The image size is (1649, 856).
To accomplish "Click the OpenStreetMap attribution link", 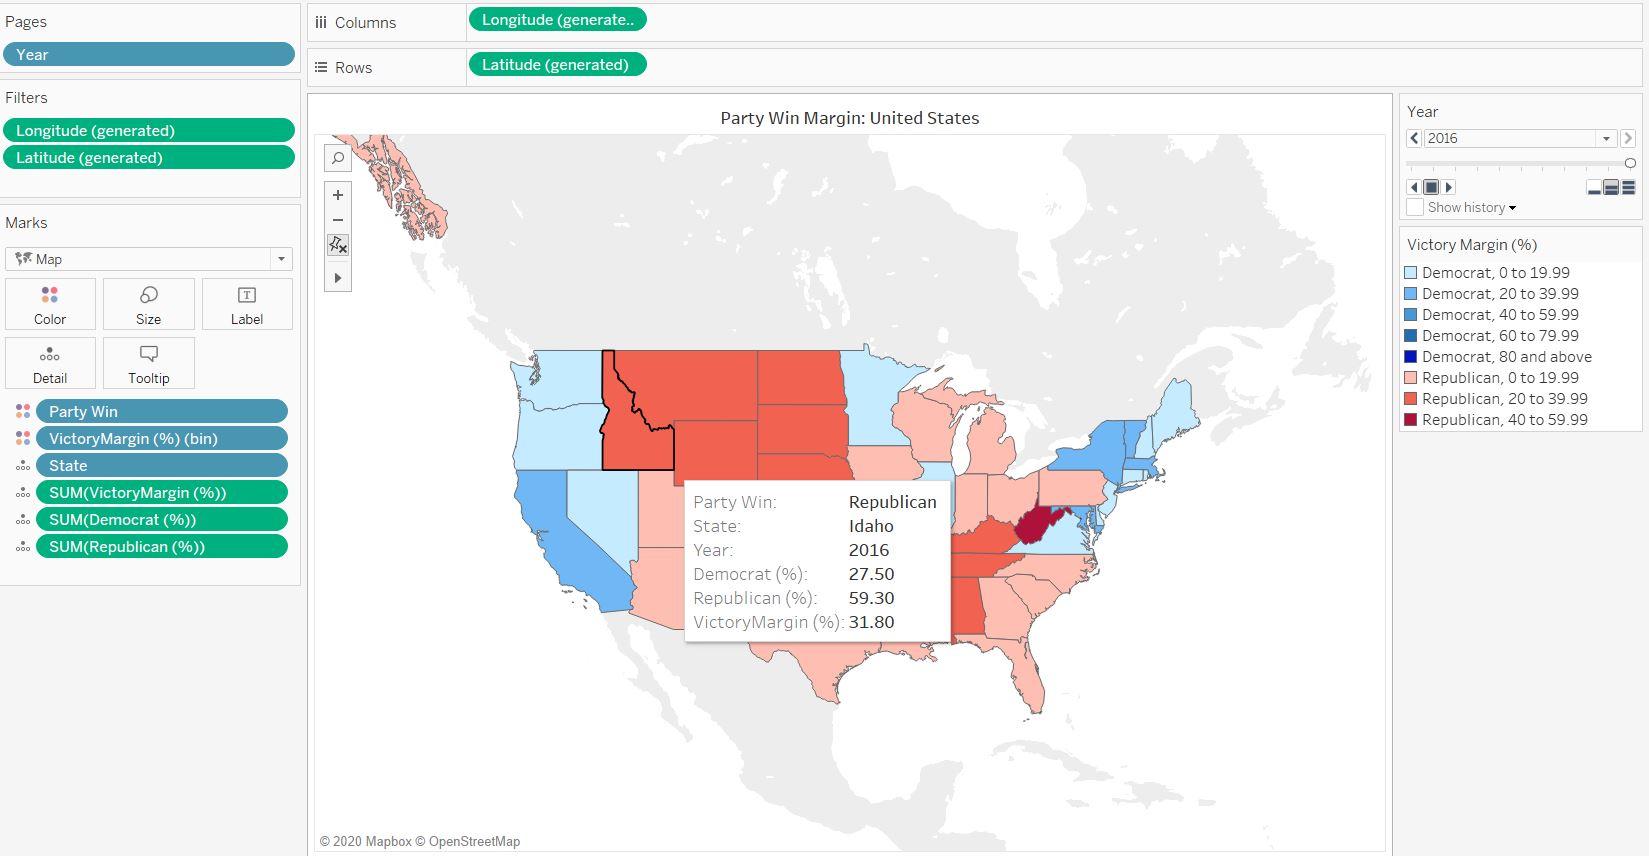I will 475,841.
